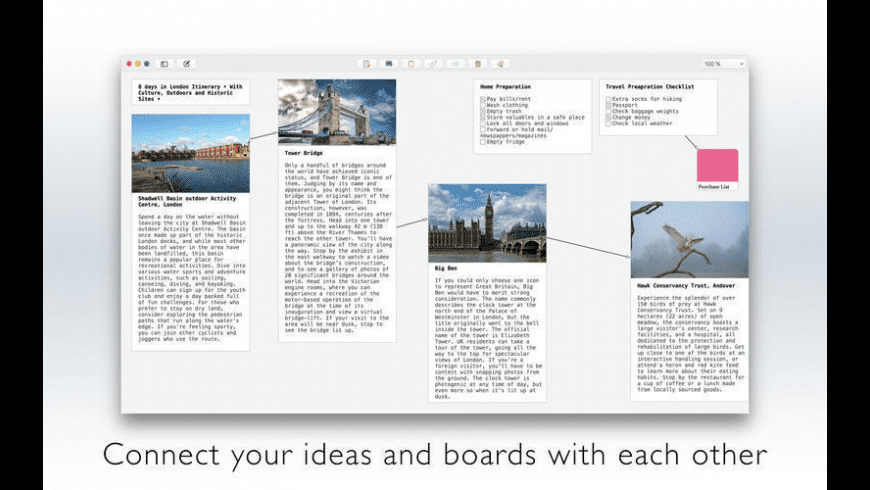Image resolution: width=870 pixels, height=490 pixels.
Task: Toggle the sidebar panel icon
Action: click(164, 64)
